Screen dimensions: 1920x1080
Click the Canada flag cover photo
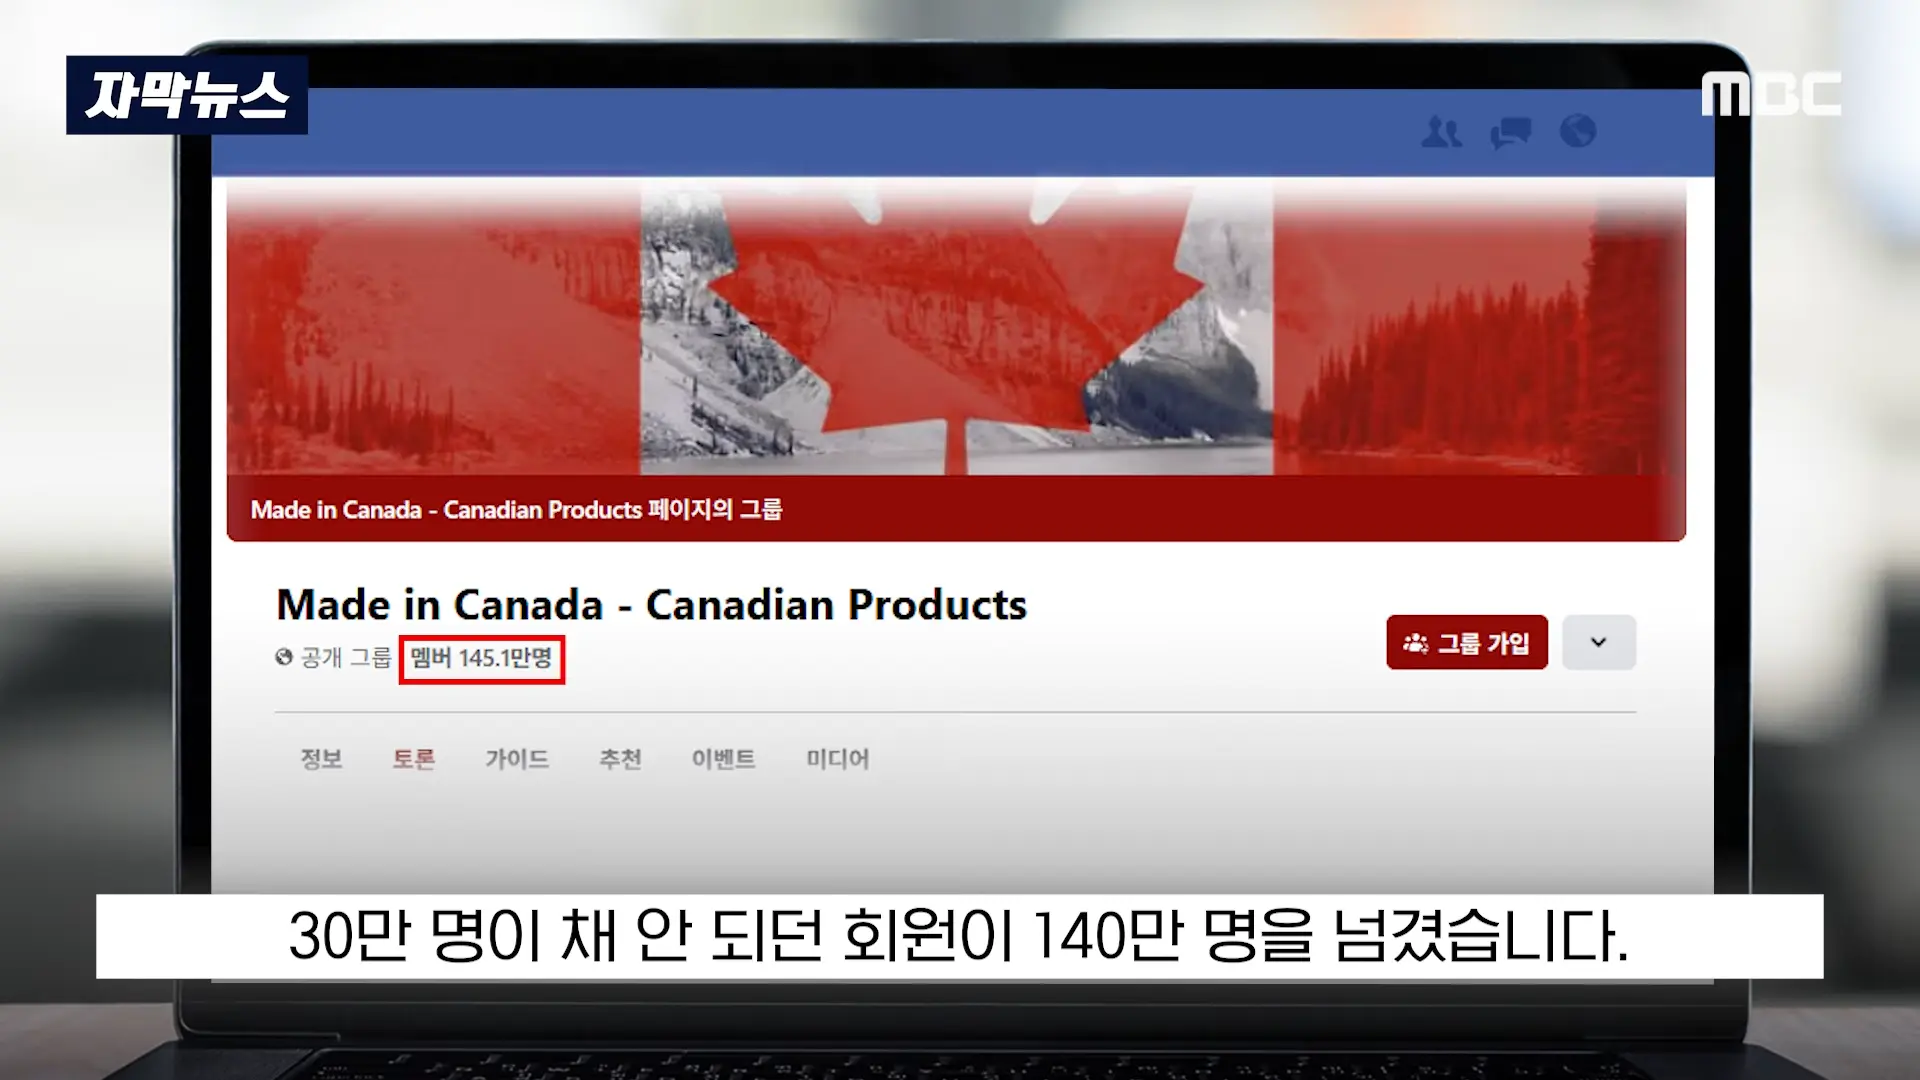coord(956,328)
